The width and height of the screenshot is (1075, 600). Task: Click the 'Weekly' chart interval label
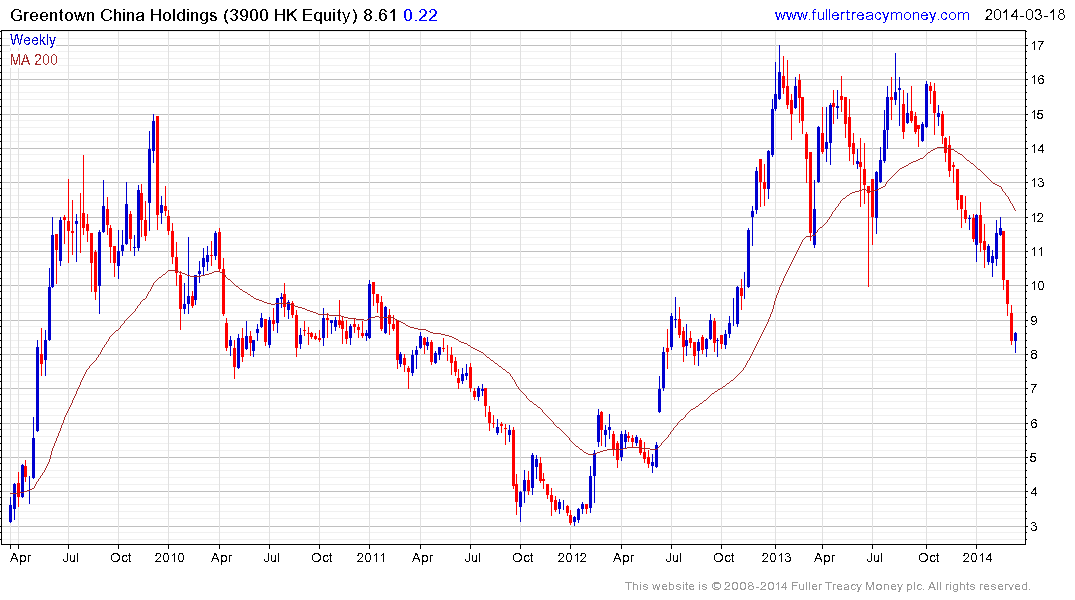pyautogui.click(x=33, y=40)
